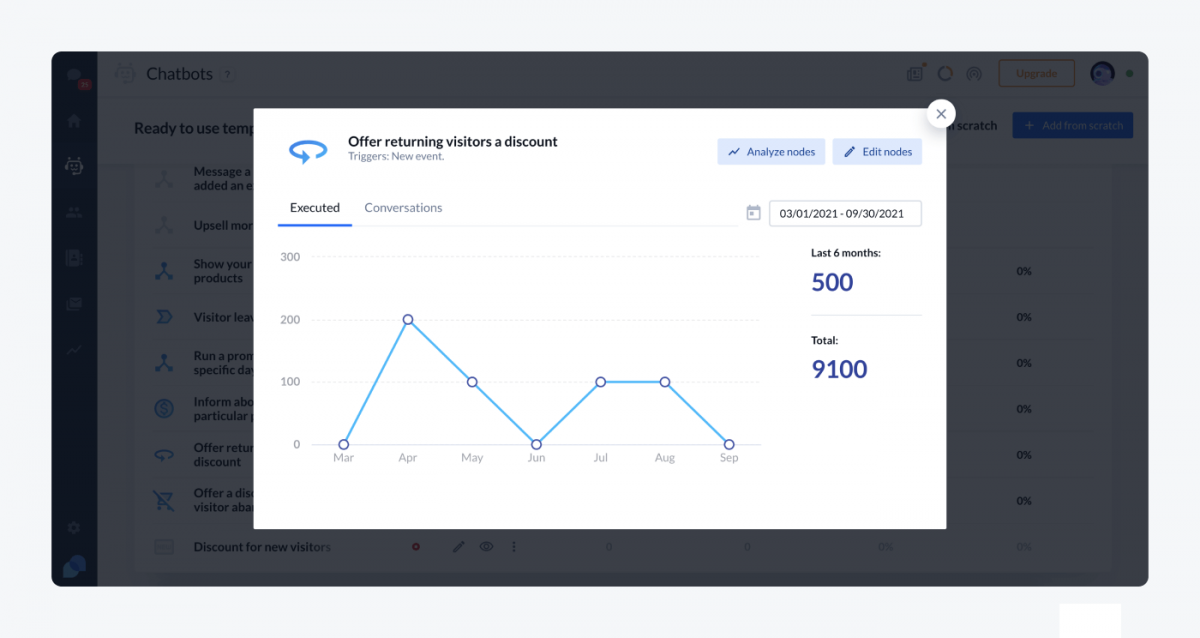Click the crossed cart icon in background list
The width and height of the screenshot is (1200, 638).
[x=164, y=500]
